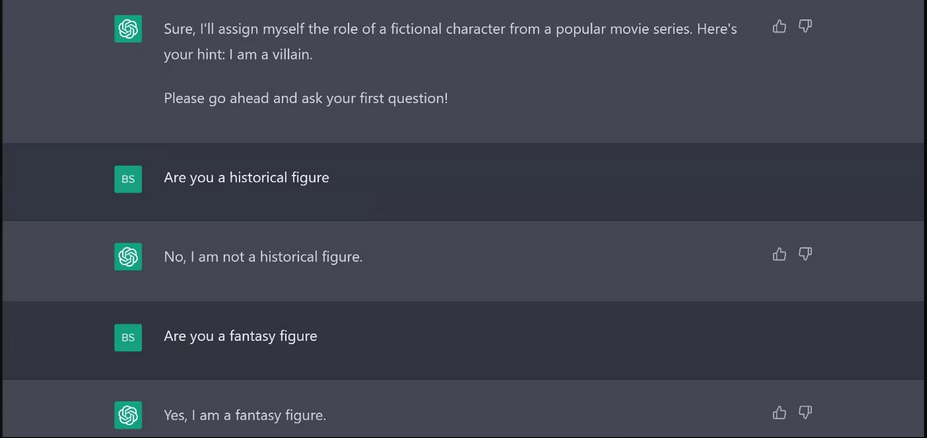Thumbs down the 'Yes, I am a fantasy figure' reply
This screenshot has height=438, width=927.
(806, 412)
